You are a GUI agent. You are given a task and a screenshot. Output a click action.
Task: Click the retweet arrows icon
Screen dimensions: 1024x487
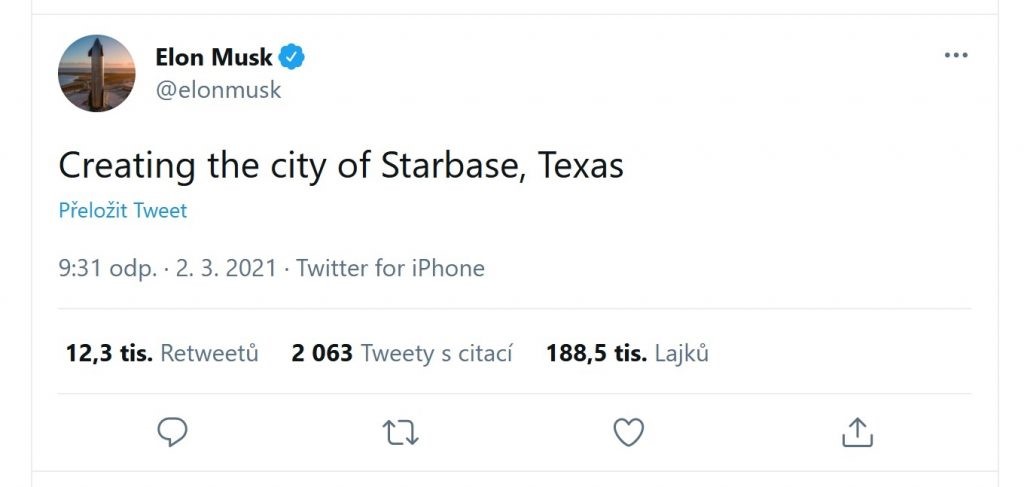400,432
